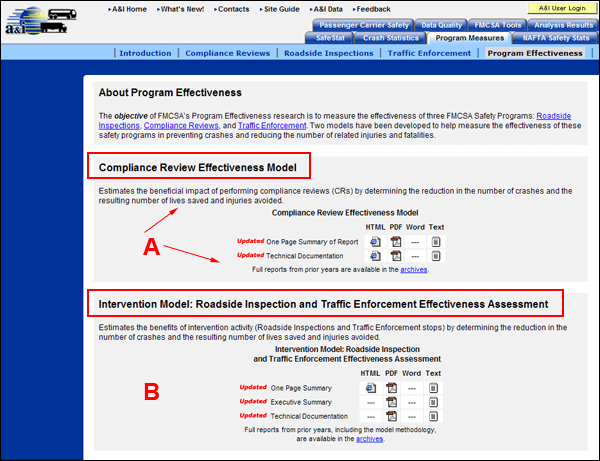Open archives link under Compliance Review model
Screen dimensions: 600x461
414,269
